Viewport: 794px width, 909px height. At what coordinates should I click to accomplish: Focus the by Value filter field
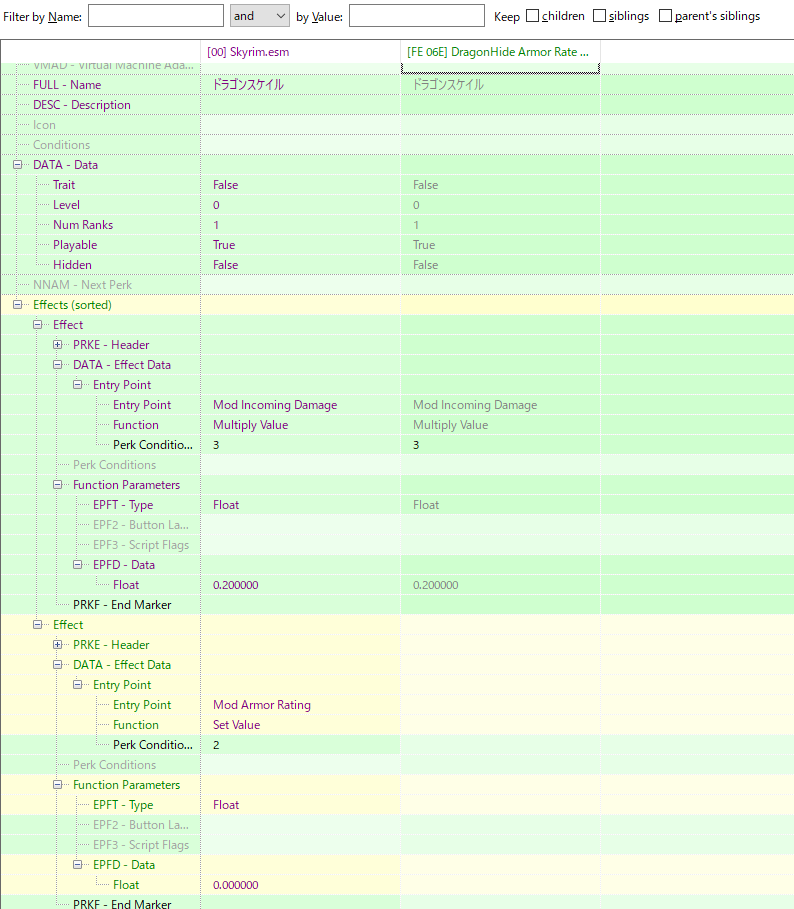point(416,16)
